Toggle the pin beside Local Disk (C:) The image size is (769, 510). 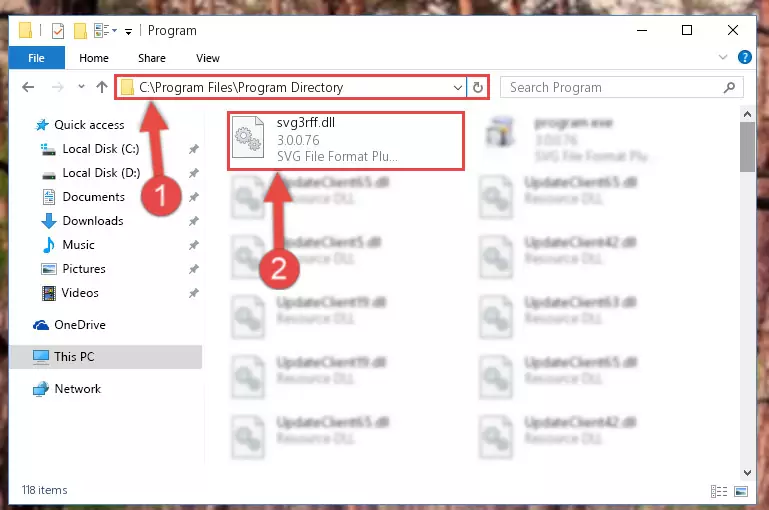tap(194, 149)
